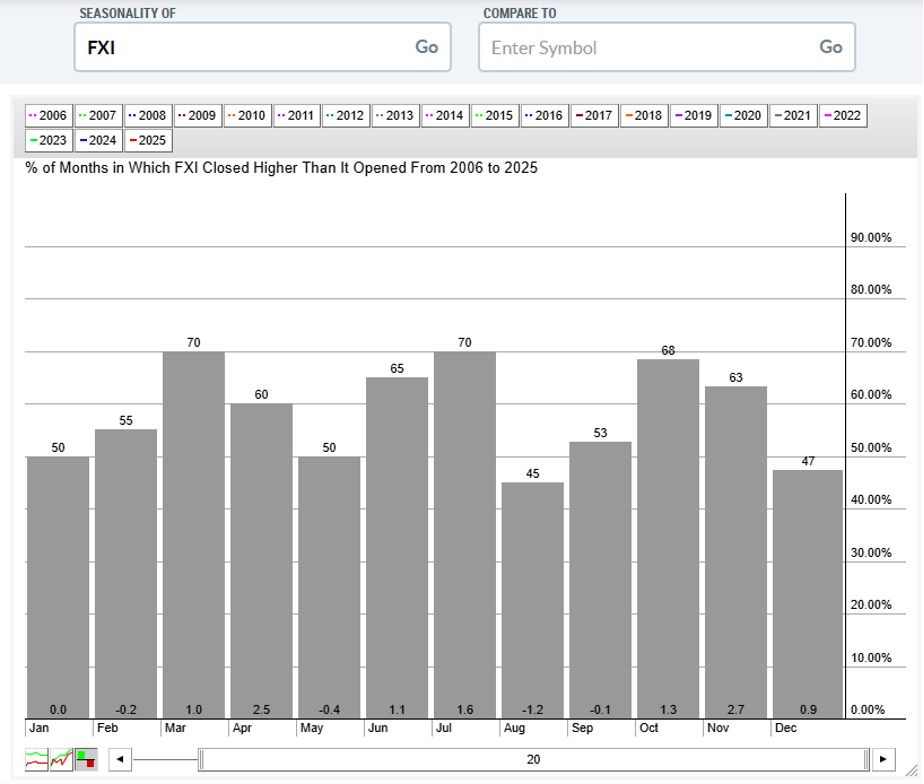The image size is (924, 784).
Task: Focus the Enter Symbol compare field
Action: [x=645, y=47]
